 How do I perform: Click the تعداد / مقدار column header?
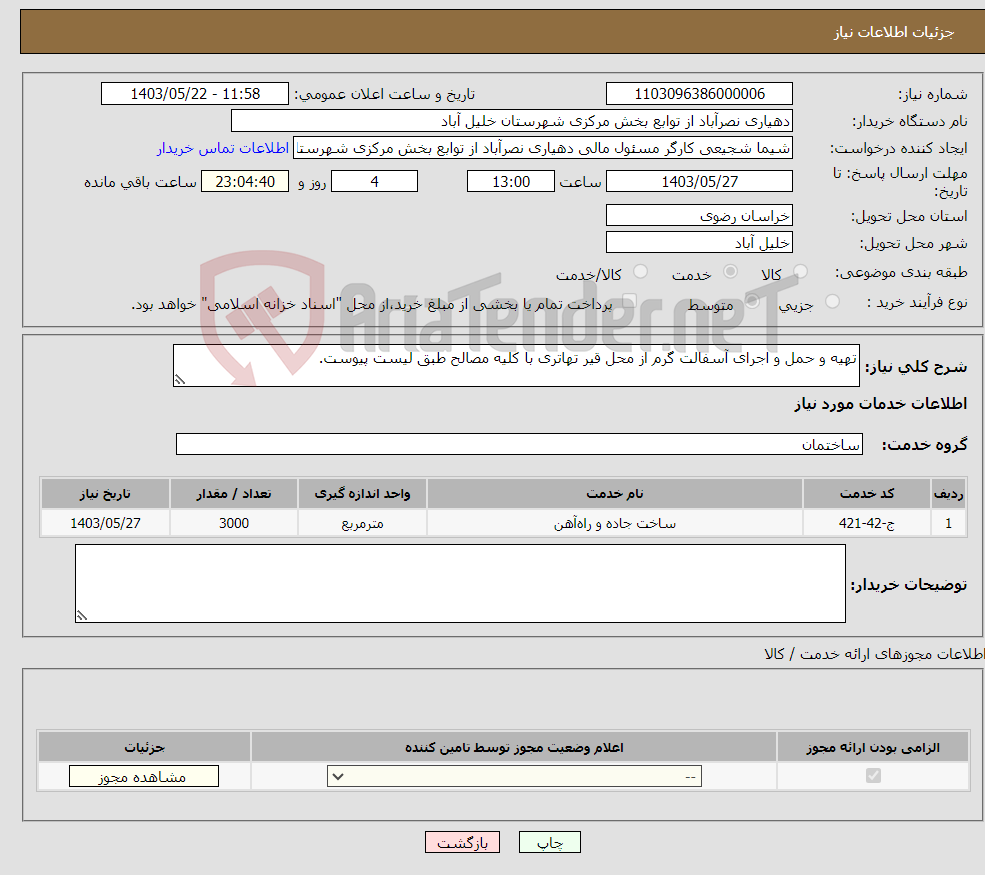tap(234, 494)
